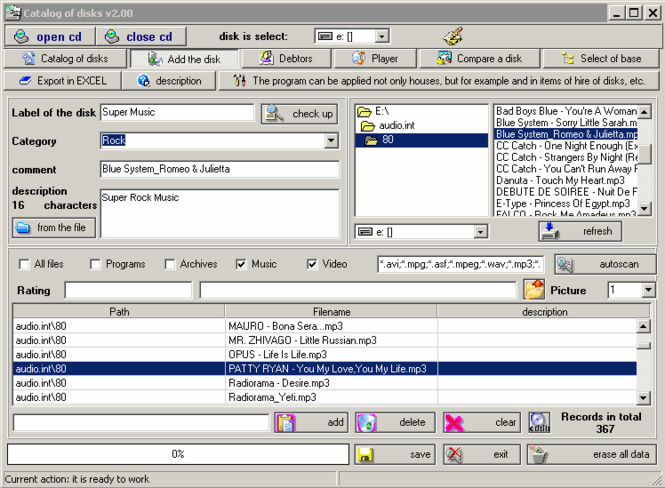Click the clipboard icon on add button
The width and height of the screenshot is (665, 488).
point(285,423)
